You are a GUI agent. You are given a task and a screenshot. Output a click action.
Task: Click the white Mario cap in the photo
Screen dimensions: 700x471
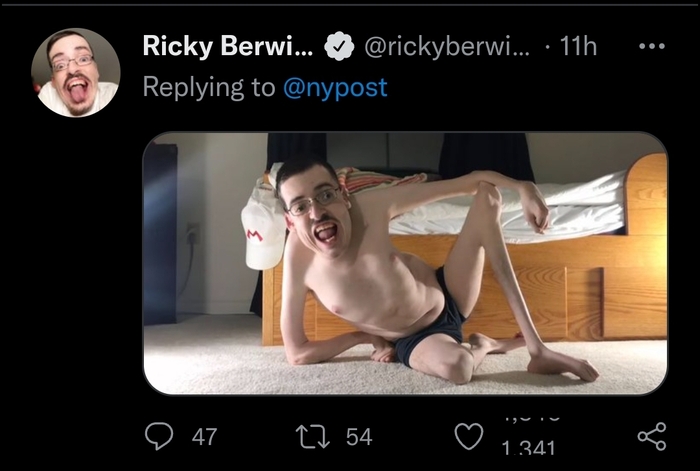click(264, 228)
